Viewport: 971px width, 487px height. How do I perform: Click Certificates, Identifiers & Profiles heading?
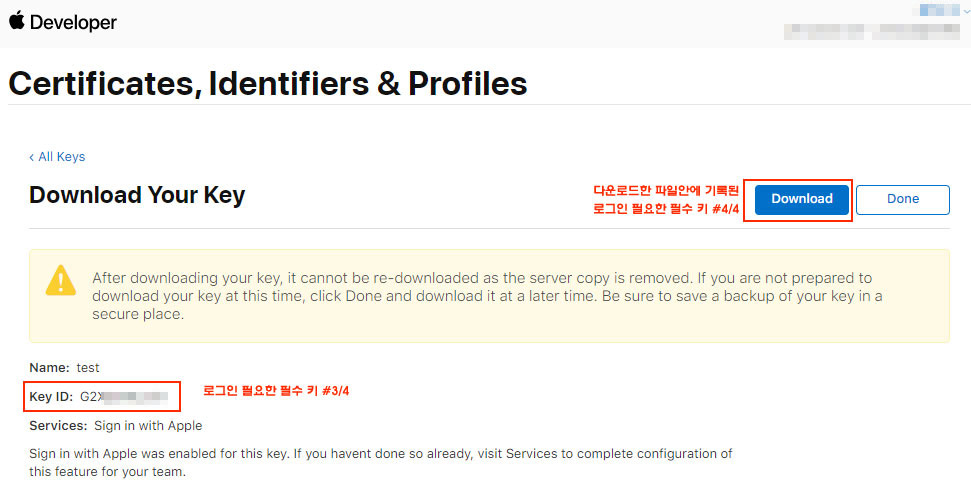tap(268, 84)
